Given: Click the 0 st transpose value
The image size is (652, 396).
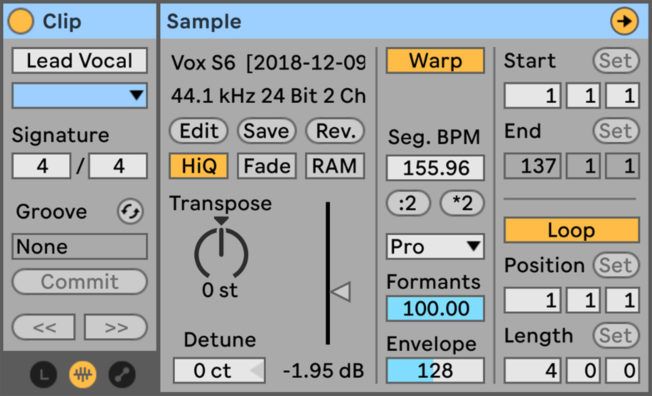Looking at the screenshot, I should pos(220,290).
